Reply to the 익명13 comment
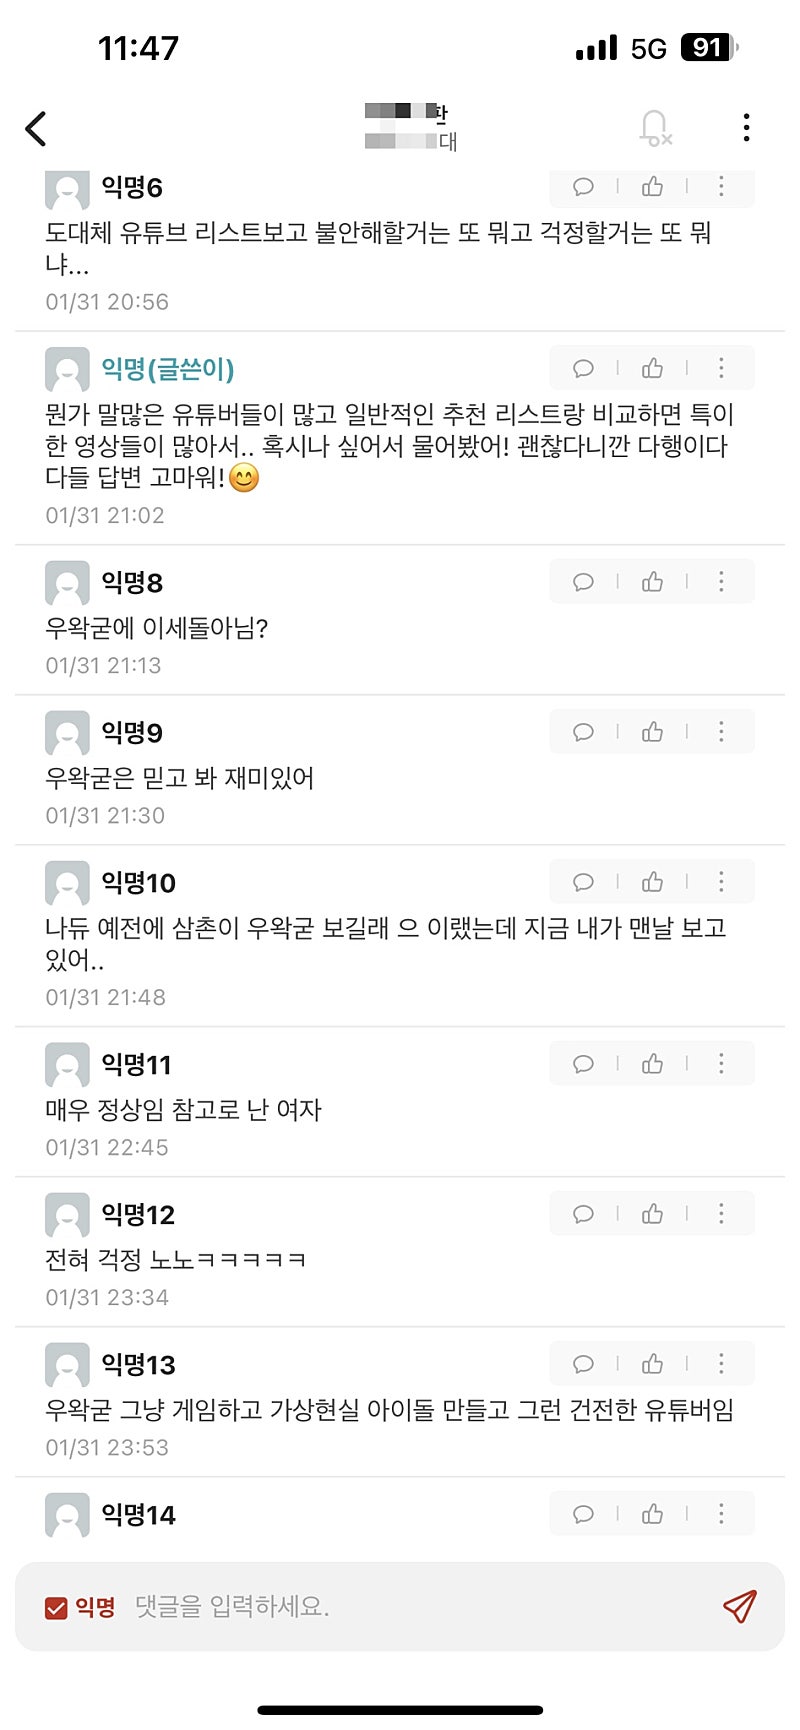Screen dimensions: 800x1730 [x=583, y=1364]
